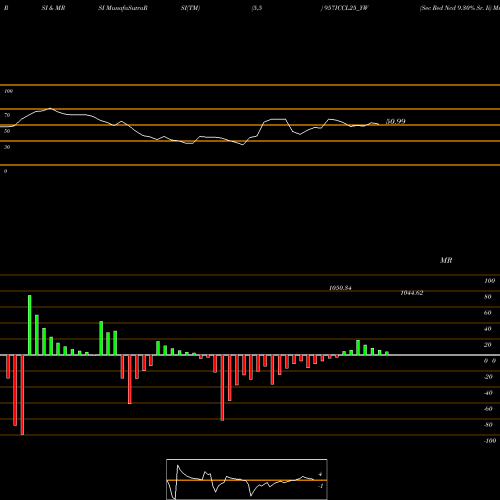
Task: Click the '957ICCL25_YW' symbol label
Action: (x=346, y=8)
